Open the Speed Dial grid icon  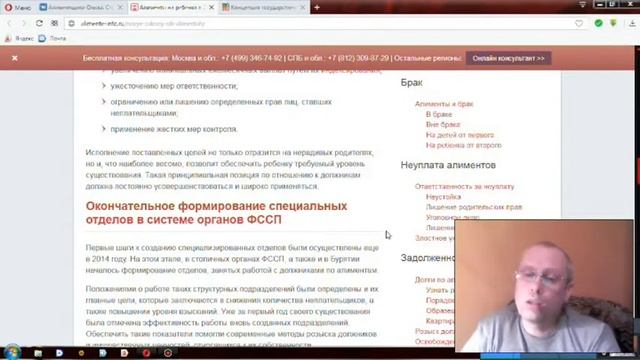pos(54,23)
